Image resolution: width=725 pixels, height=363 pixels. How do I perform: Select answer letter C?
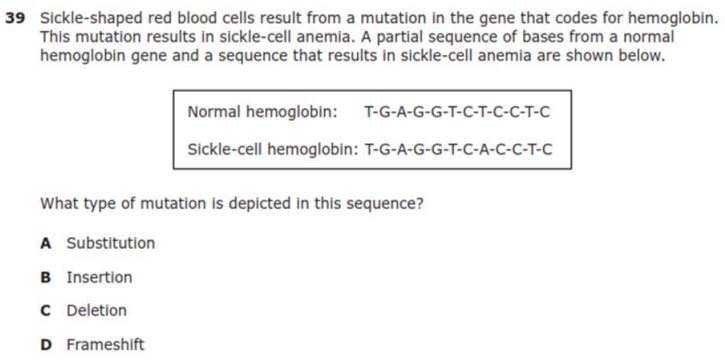tap(45, 311)
